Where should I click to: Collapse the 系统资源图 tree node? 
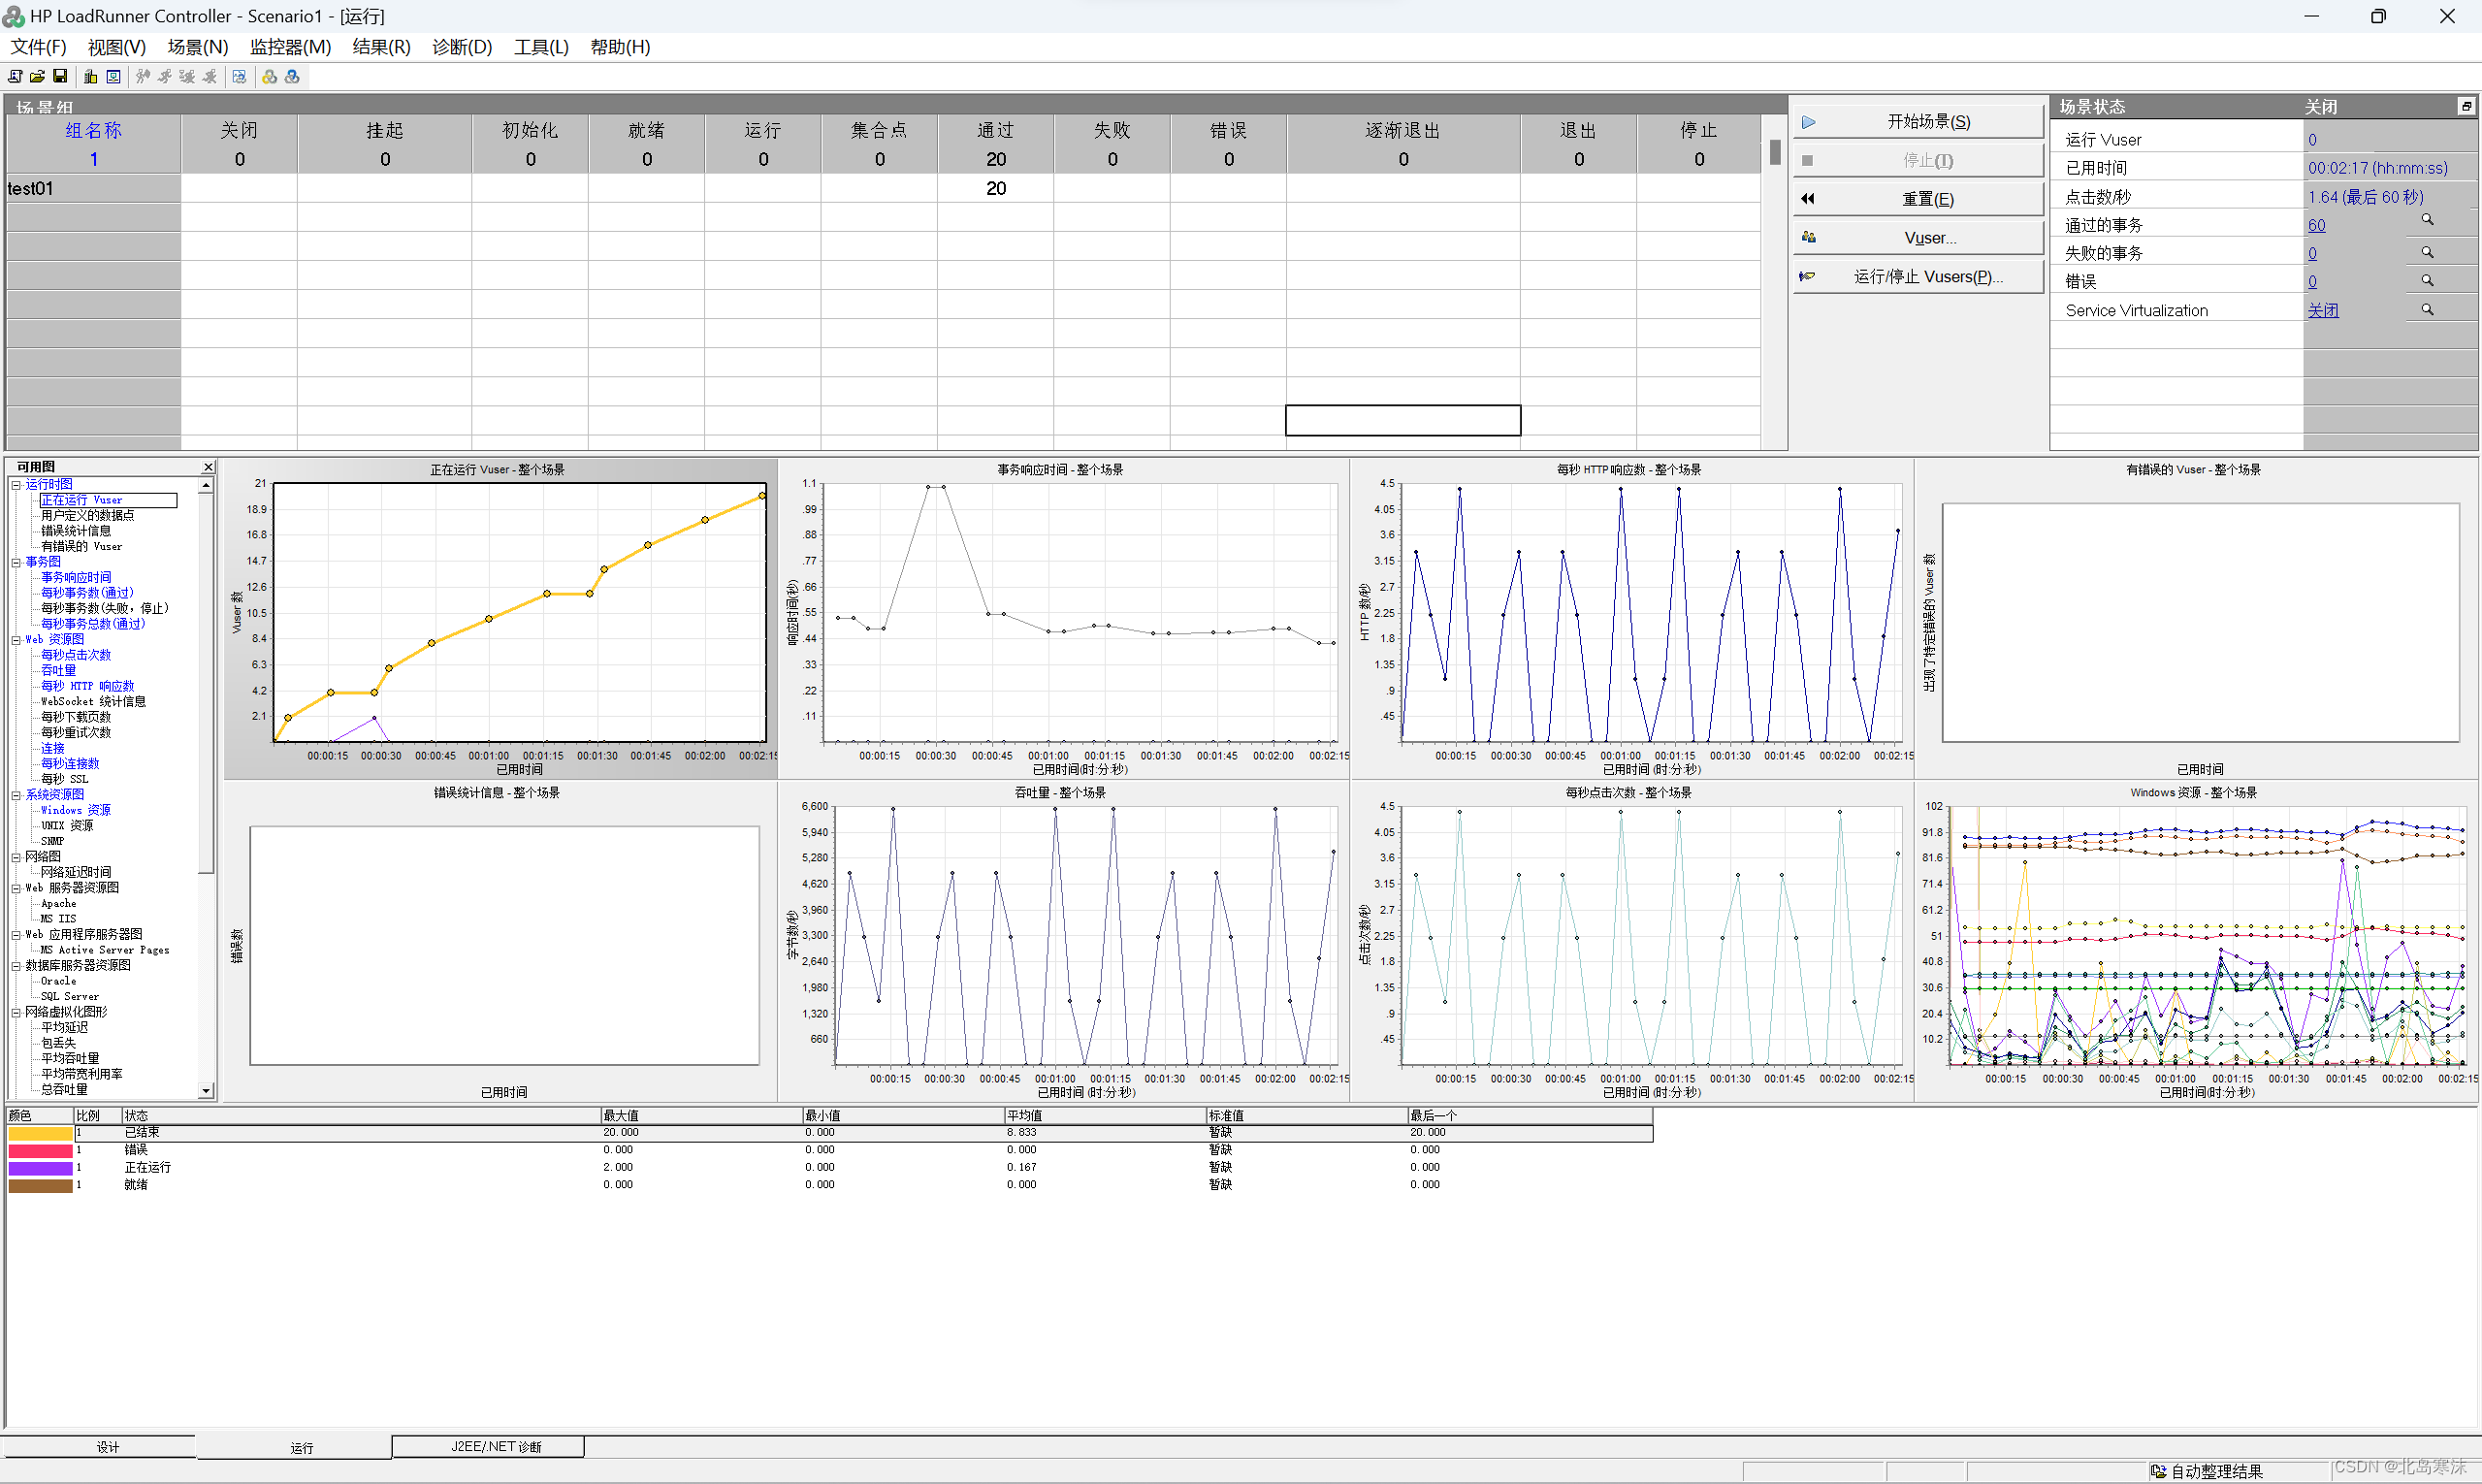(x=16, y=795)
